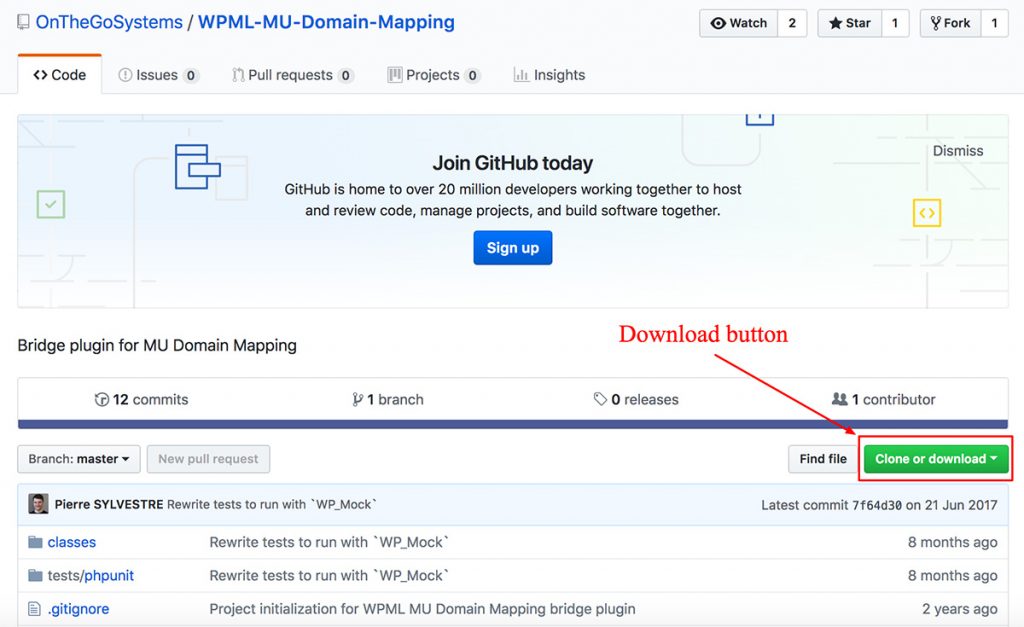Click the classes folder icon

tap(35, 542)
